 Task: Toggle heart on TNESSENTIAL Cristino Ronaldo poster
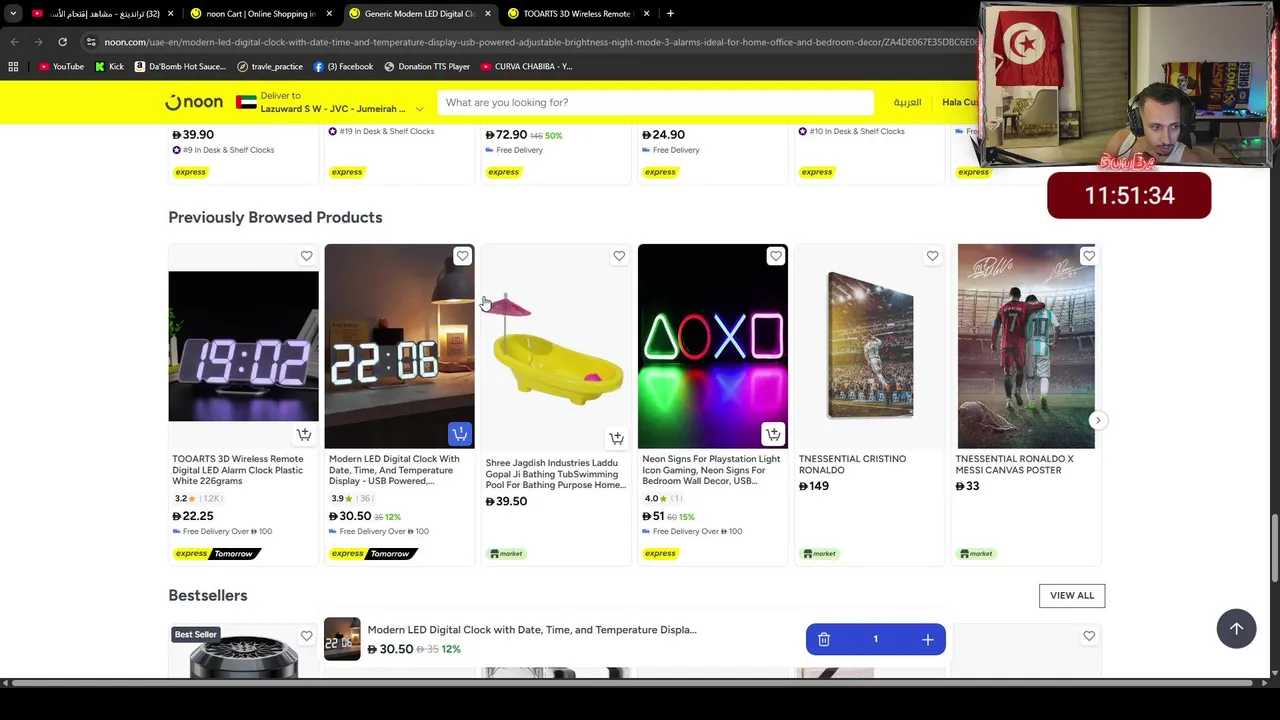click(932, 256)
